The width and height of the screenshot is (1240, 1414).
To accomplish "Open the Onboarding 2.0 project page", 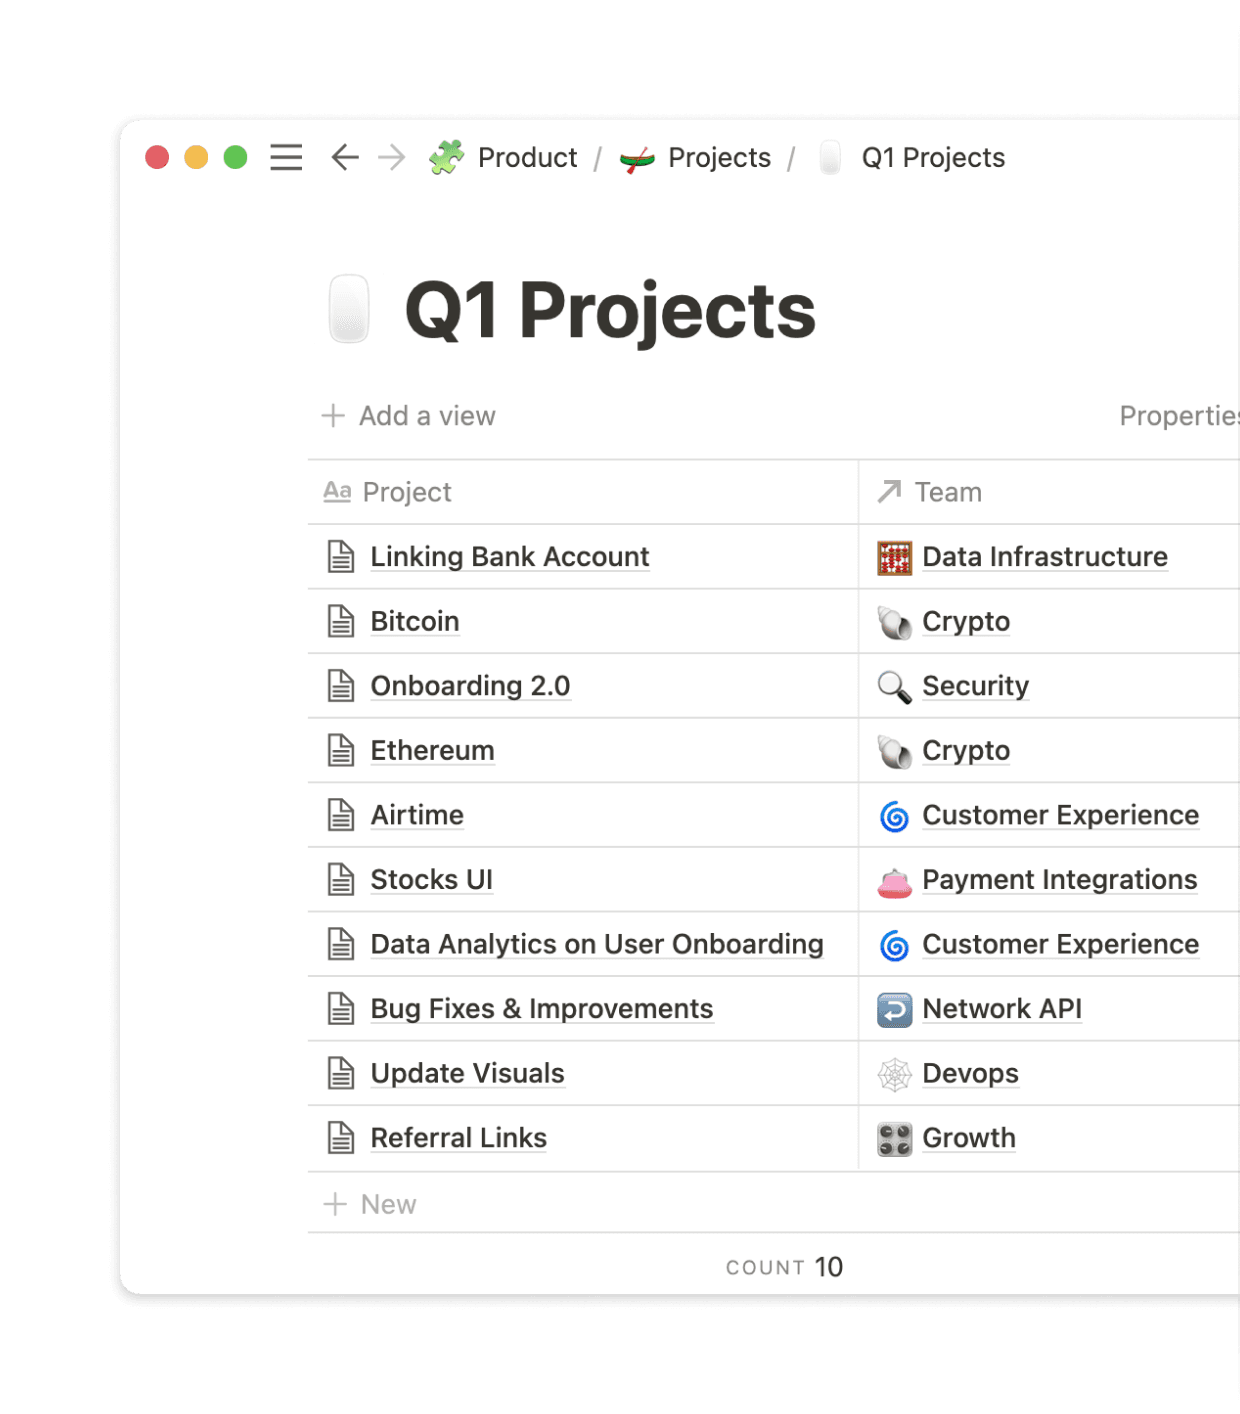I will pyautogui.click(x=470, y=686).
